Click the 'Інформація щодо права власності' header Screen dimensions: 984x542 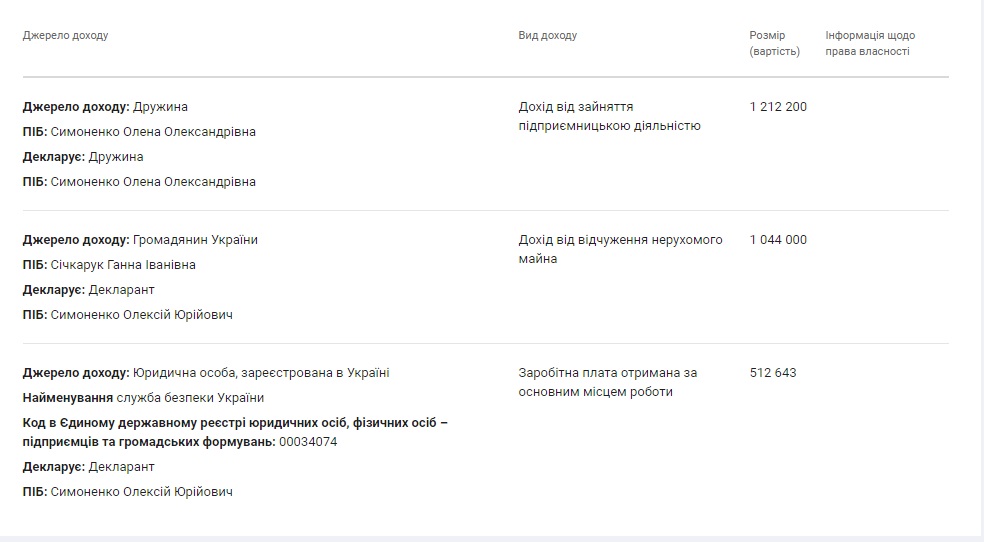click(869, 43)
